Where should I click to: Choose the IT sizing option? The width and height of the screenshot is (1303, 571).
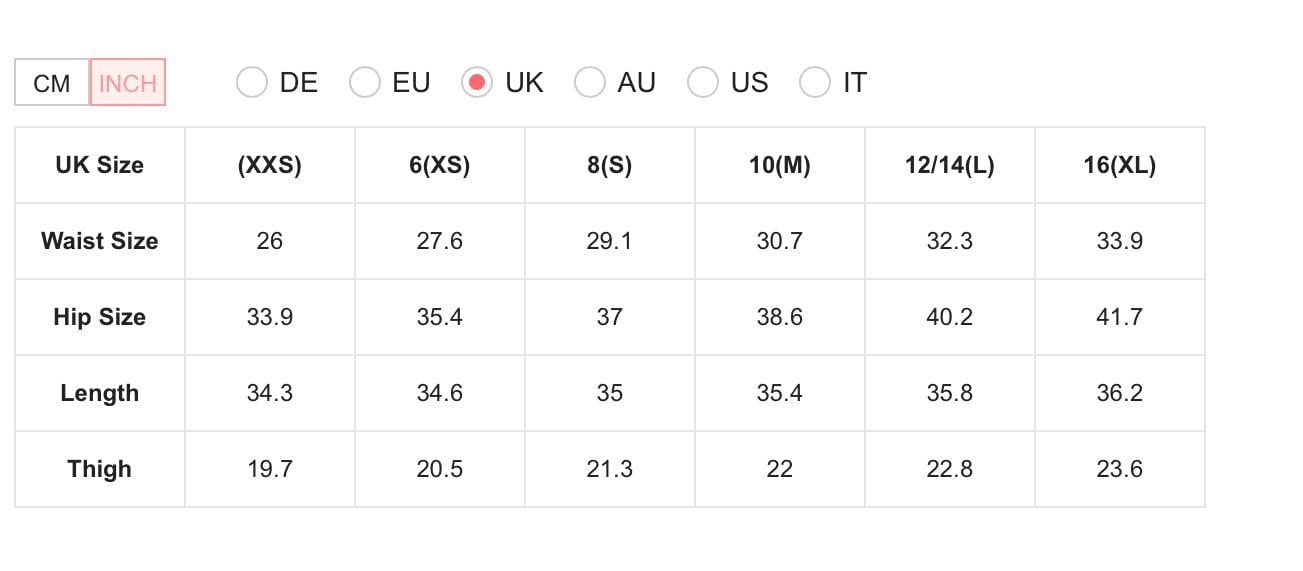[815, 82]
